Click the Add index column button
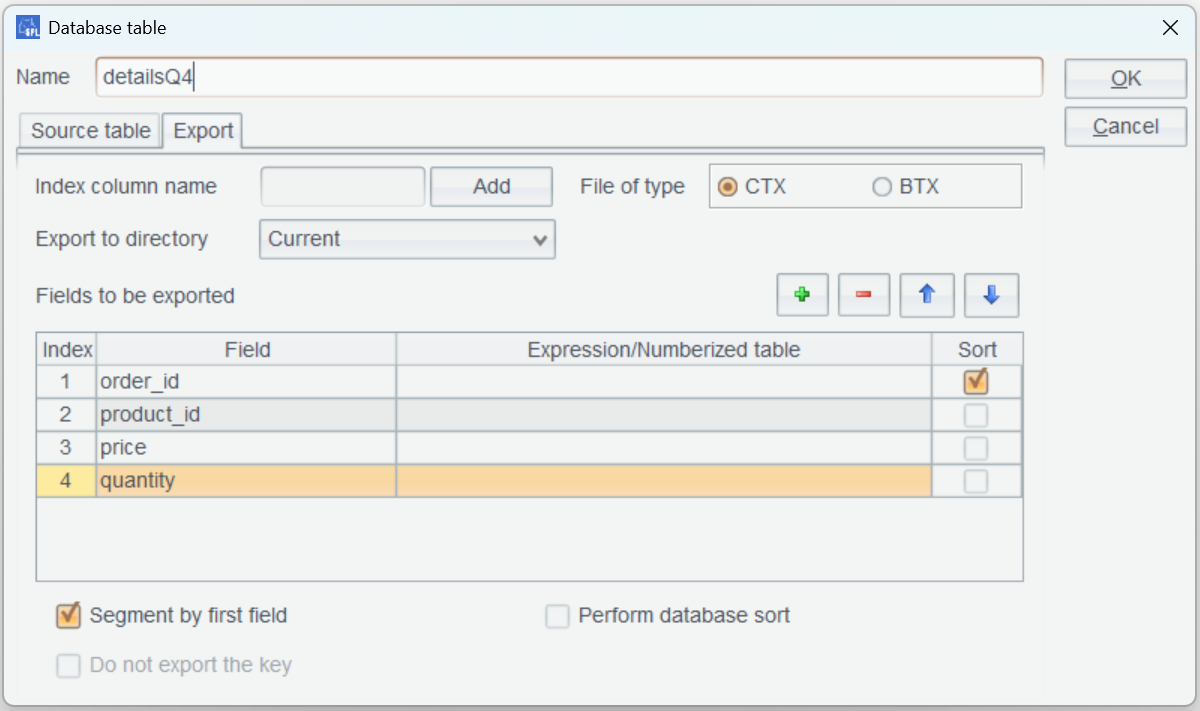This screenshot has width=1200, height=711. [491, 187]
